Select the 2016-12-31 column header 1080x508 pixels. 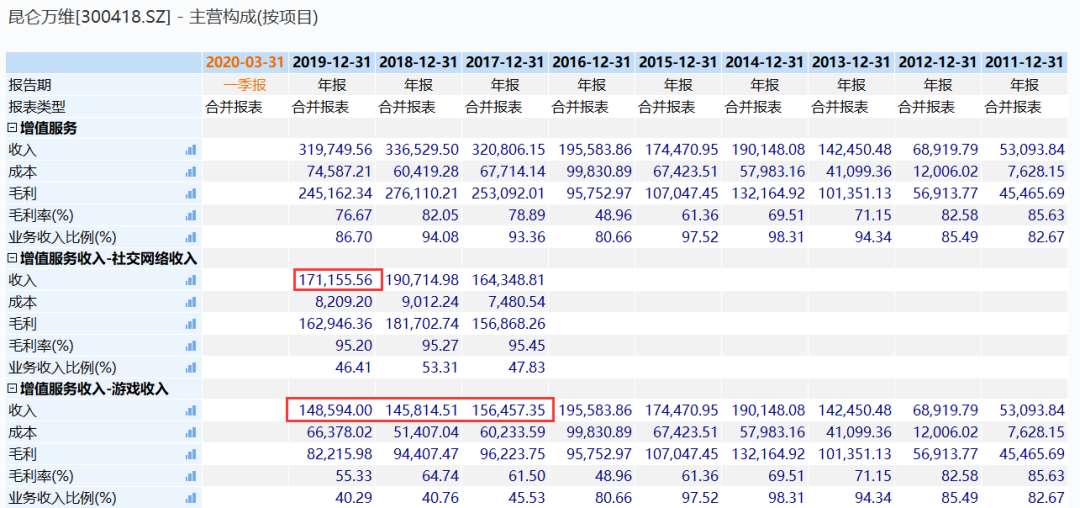pos(592,63)
